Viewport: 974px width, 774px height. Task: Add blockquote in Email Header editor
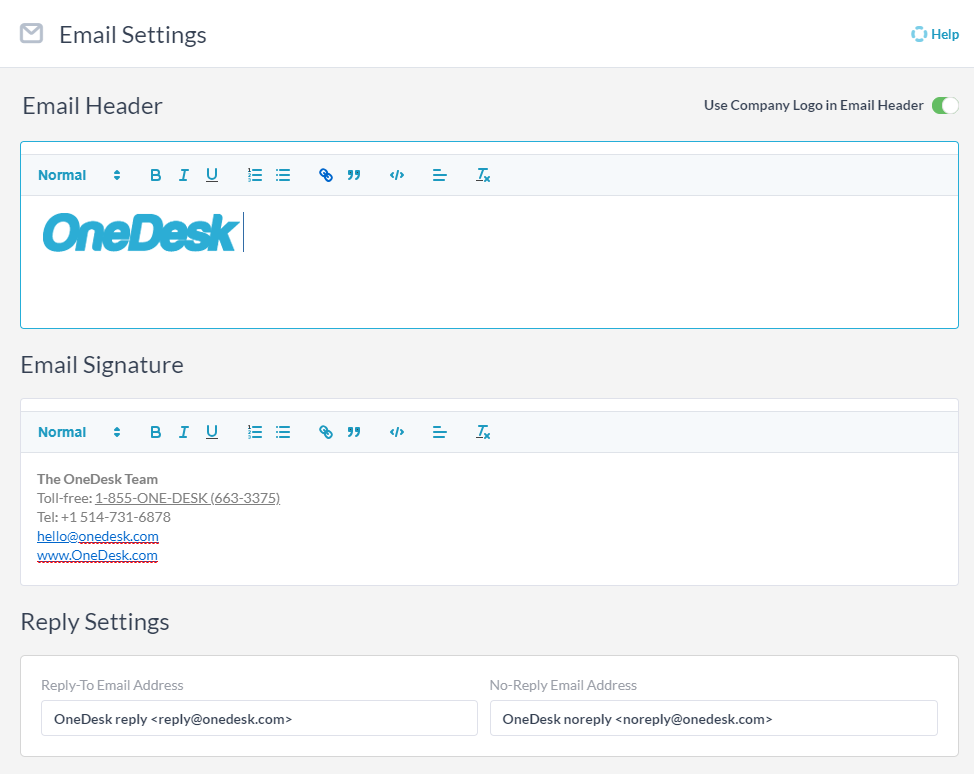click(354, 175)
